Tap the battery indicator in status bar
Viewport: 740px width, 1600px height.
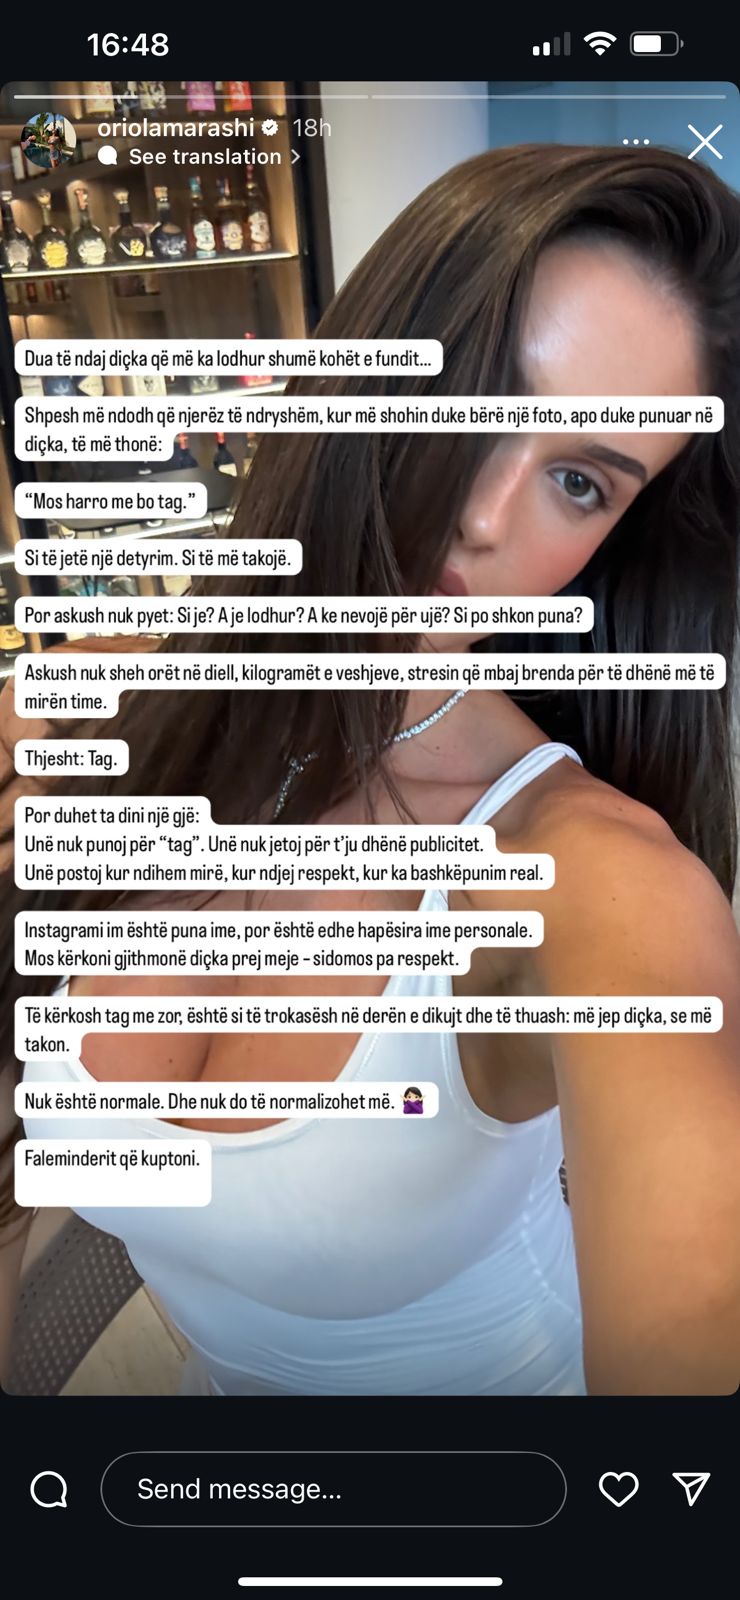[x=656, y=44]
